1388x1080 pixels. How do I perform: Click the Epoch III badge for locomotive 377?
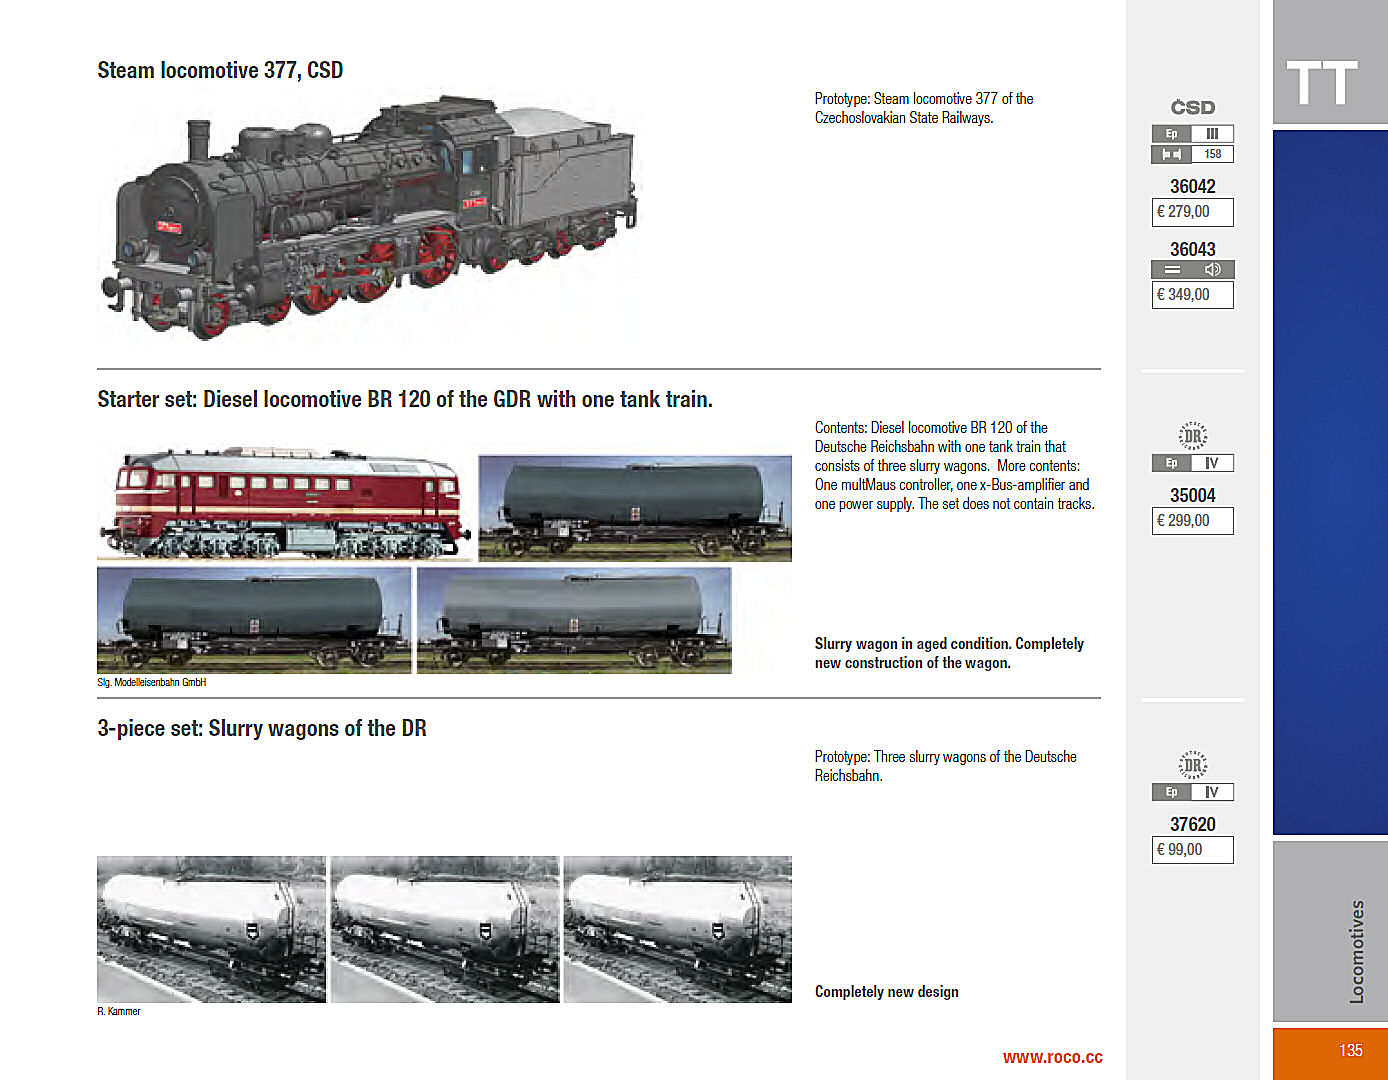click(1192, 134)
